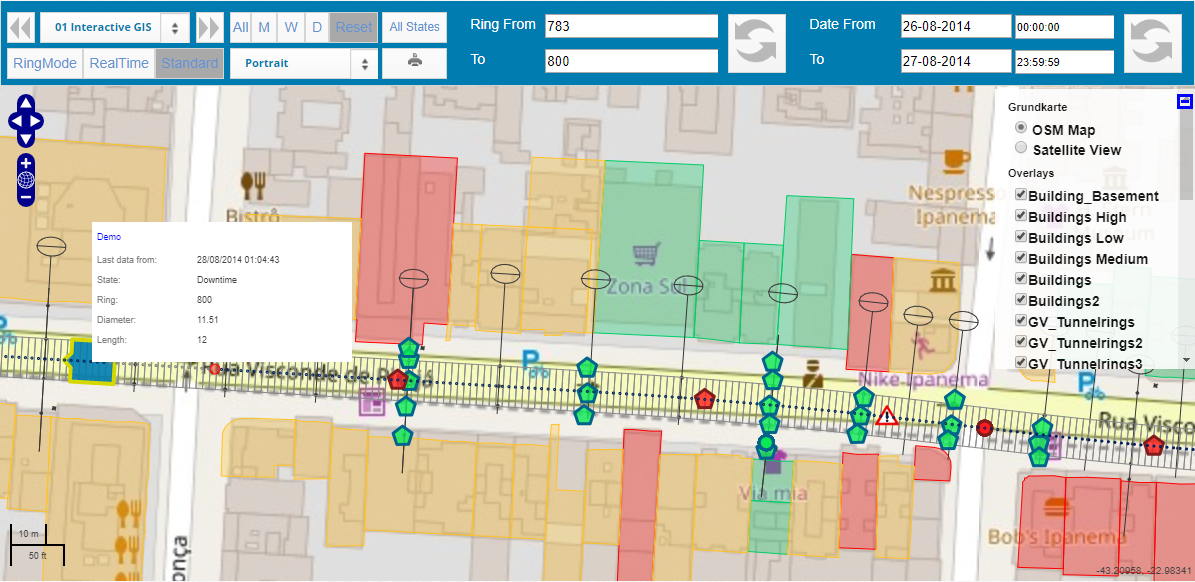Switch to RingMode
The width and height of the screenshot is (1195, 582).
coord(45,63)
